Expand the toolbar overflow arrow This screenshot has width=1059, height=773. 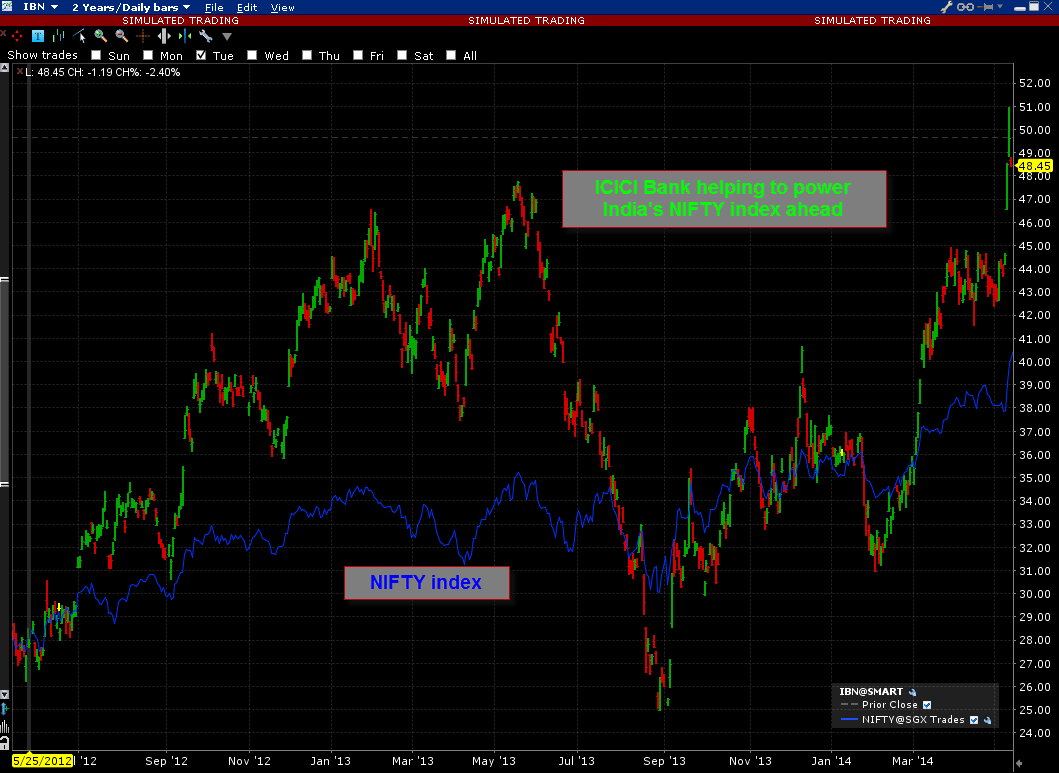coord(227,37)
